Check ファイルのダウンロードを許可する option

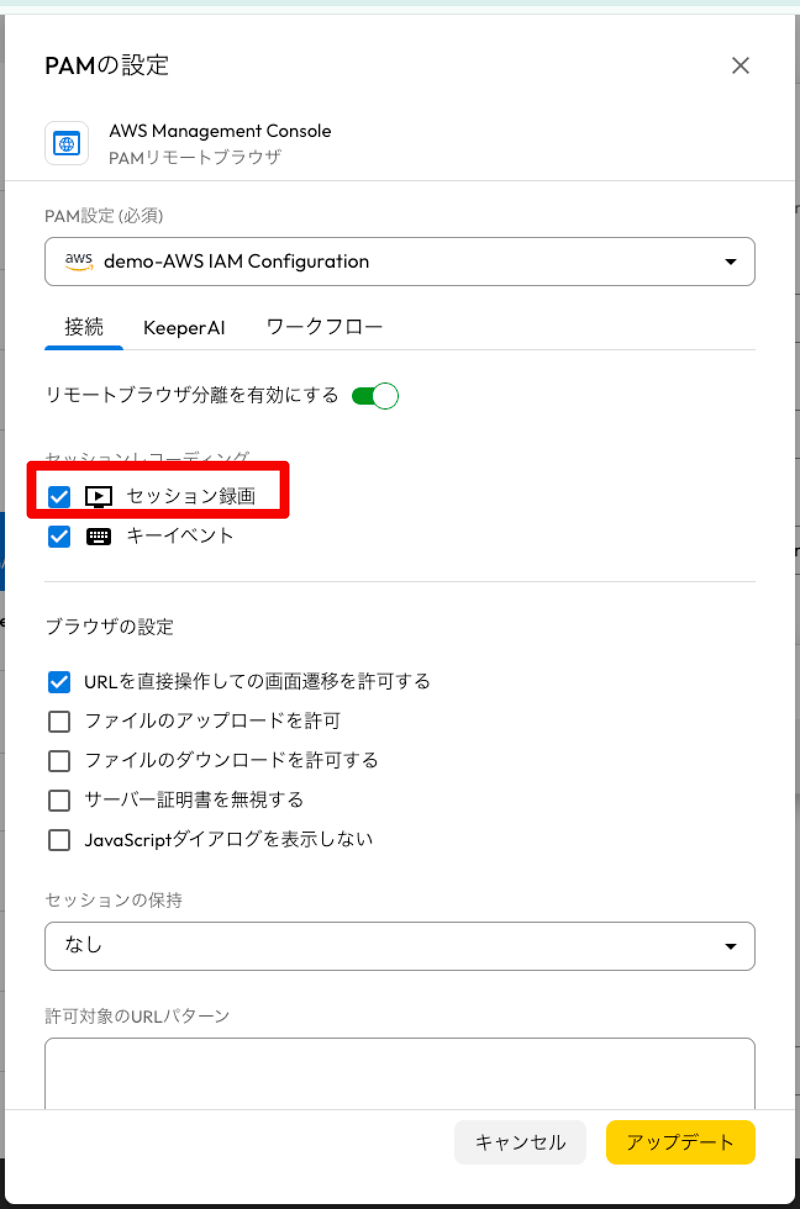(x=59, y=761)
